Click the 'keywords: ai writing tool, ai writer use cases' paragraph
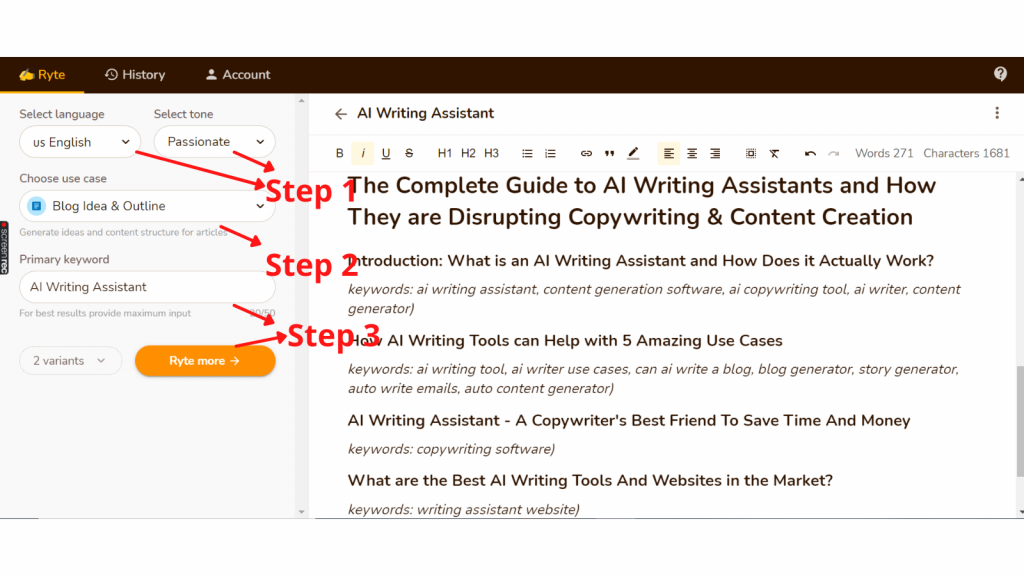Image resolution: width=1024 pixels, height=576 pixels. click(x=653, y=379)
